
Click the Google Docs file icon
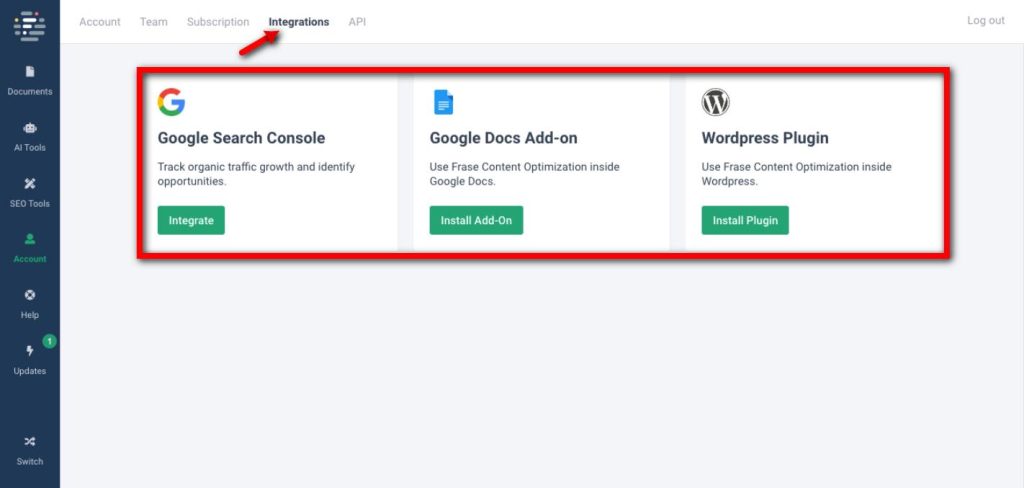pyautogui.click(x=443, y=103)
